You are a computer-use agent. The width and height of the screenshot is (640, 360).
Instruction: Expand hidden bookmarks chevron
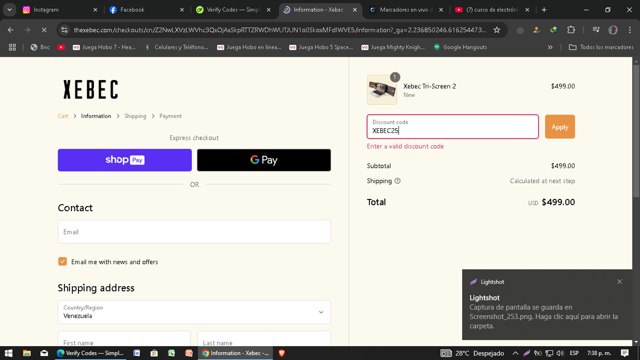tap(550, 47)
